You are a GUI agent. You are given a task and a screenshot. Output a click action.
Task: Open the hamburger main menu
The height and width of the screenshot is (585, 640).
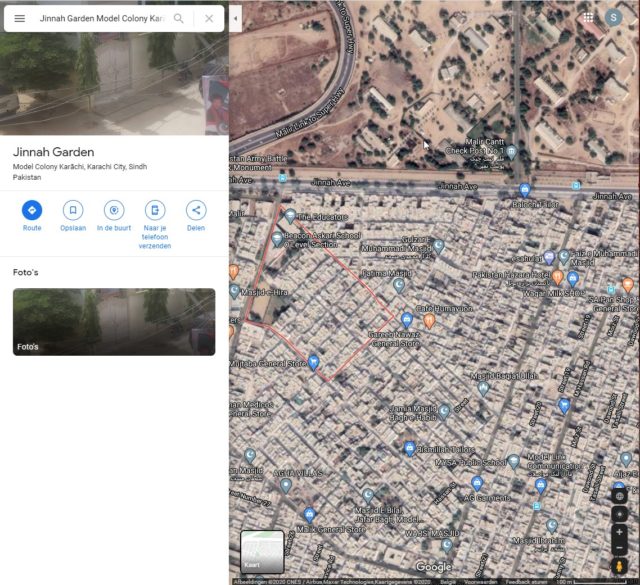click(20, 18)
